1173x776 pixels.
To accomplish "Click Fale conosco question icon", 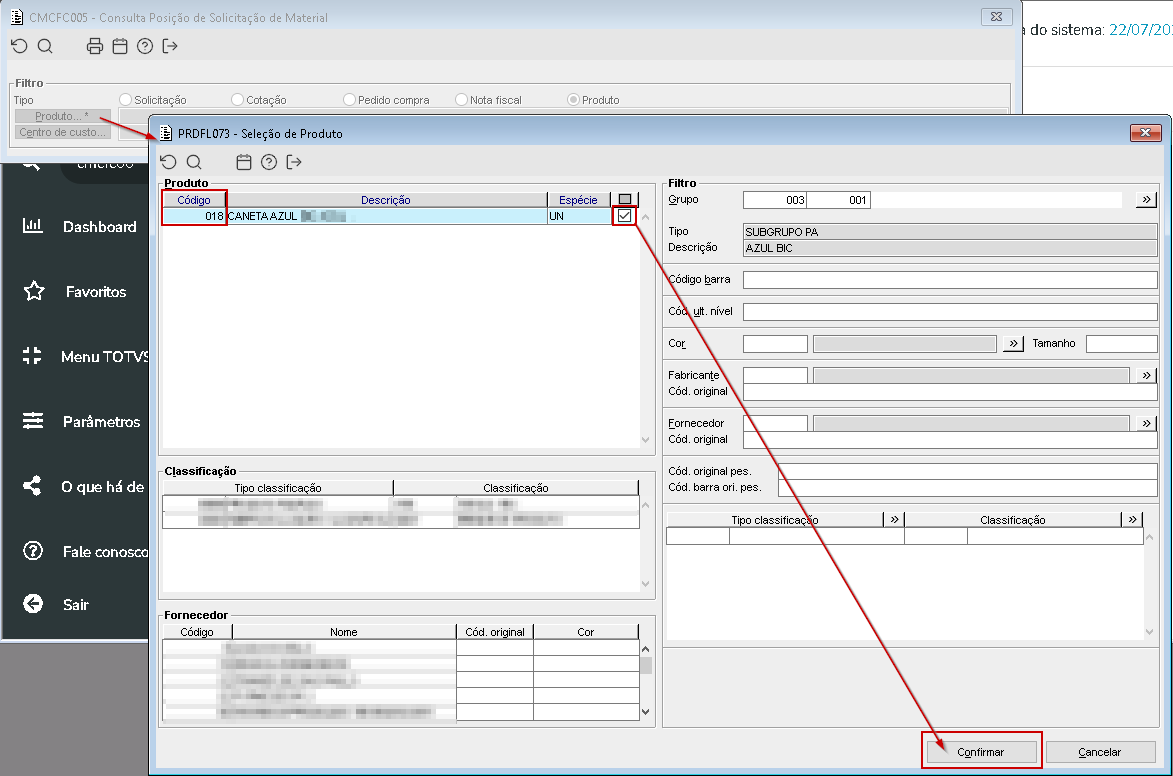I will (33, 551).
